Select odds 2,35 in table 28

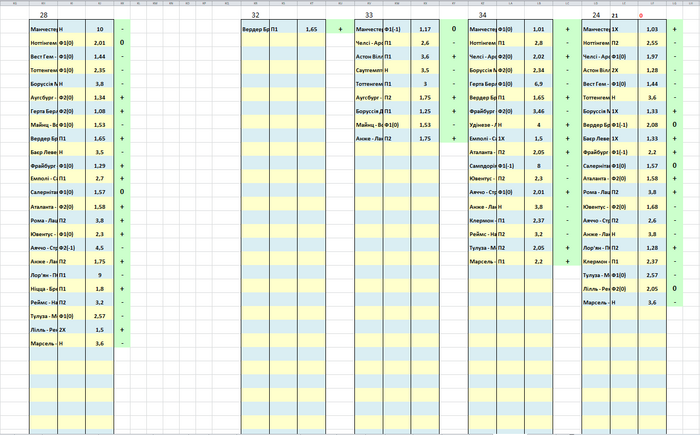click(x=100, y=70)
